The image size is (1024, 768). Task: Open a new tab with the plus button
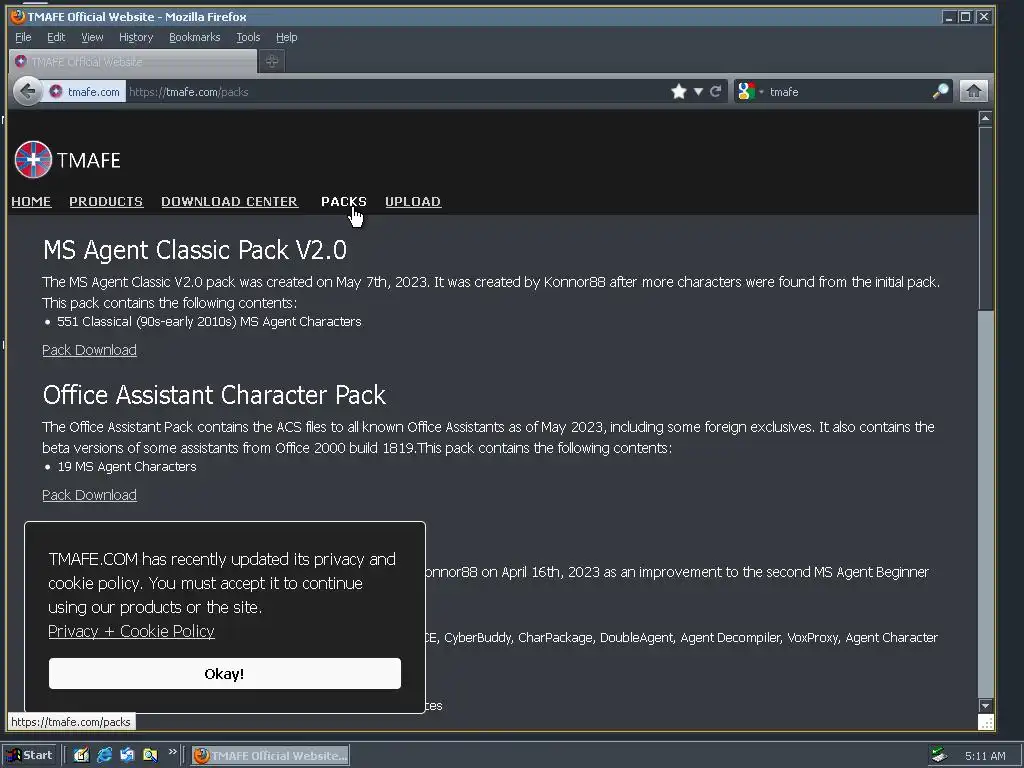(272, 61)
